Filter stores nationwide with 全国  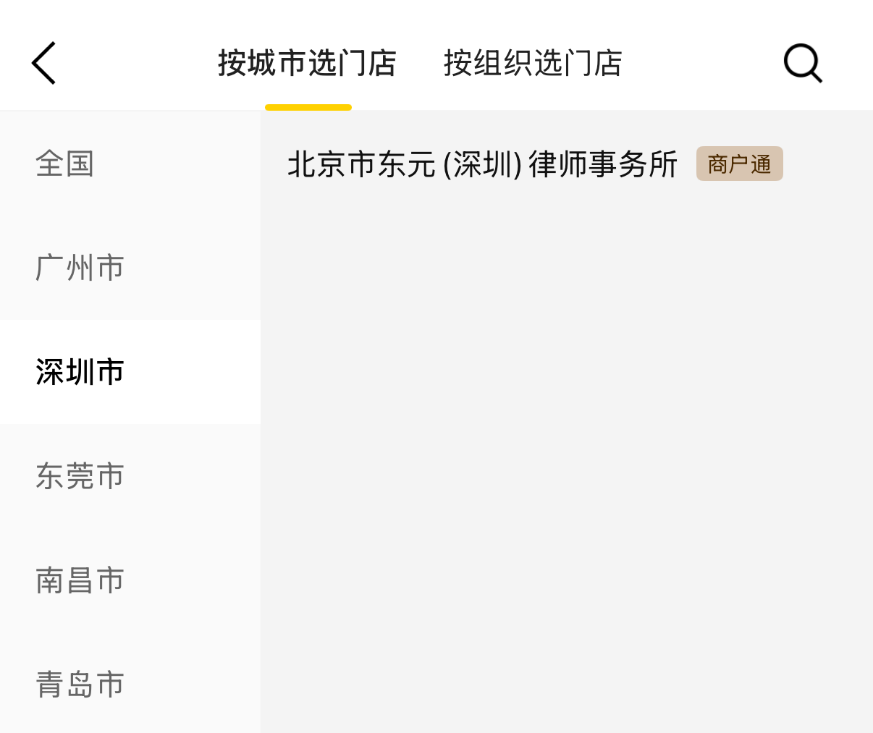(66, 163)
